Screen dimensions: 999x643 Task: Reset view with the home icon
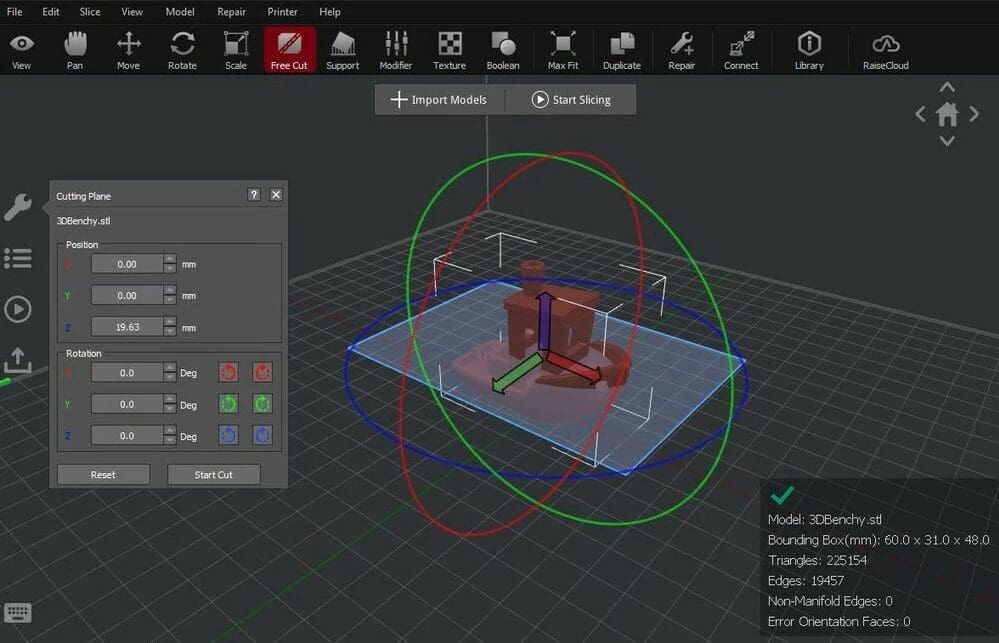947,115
